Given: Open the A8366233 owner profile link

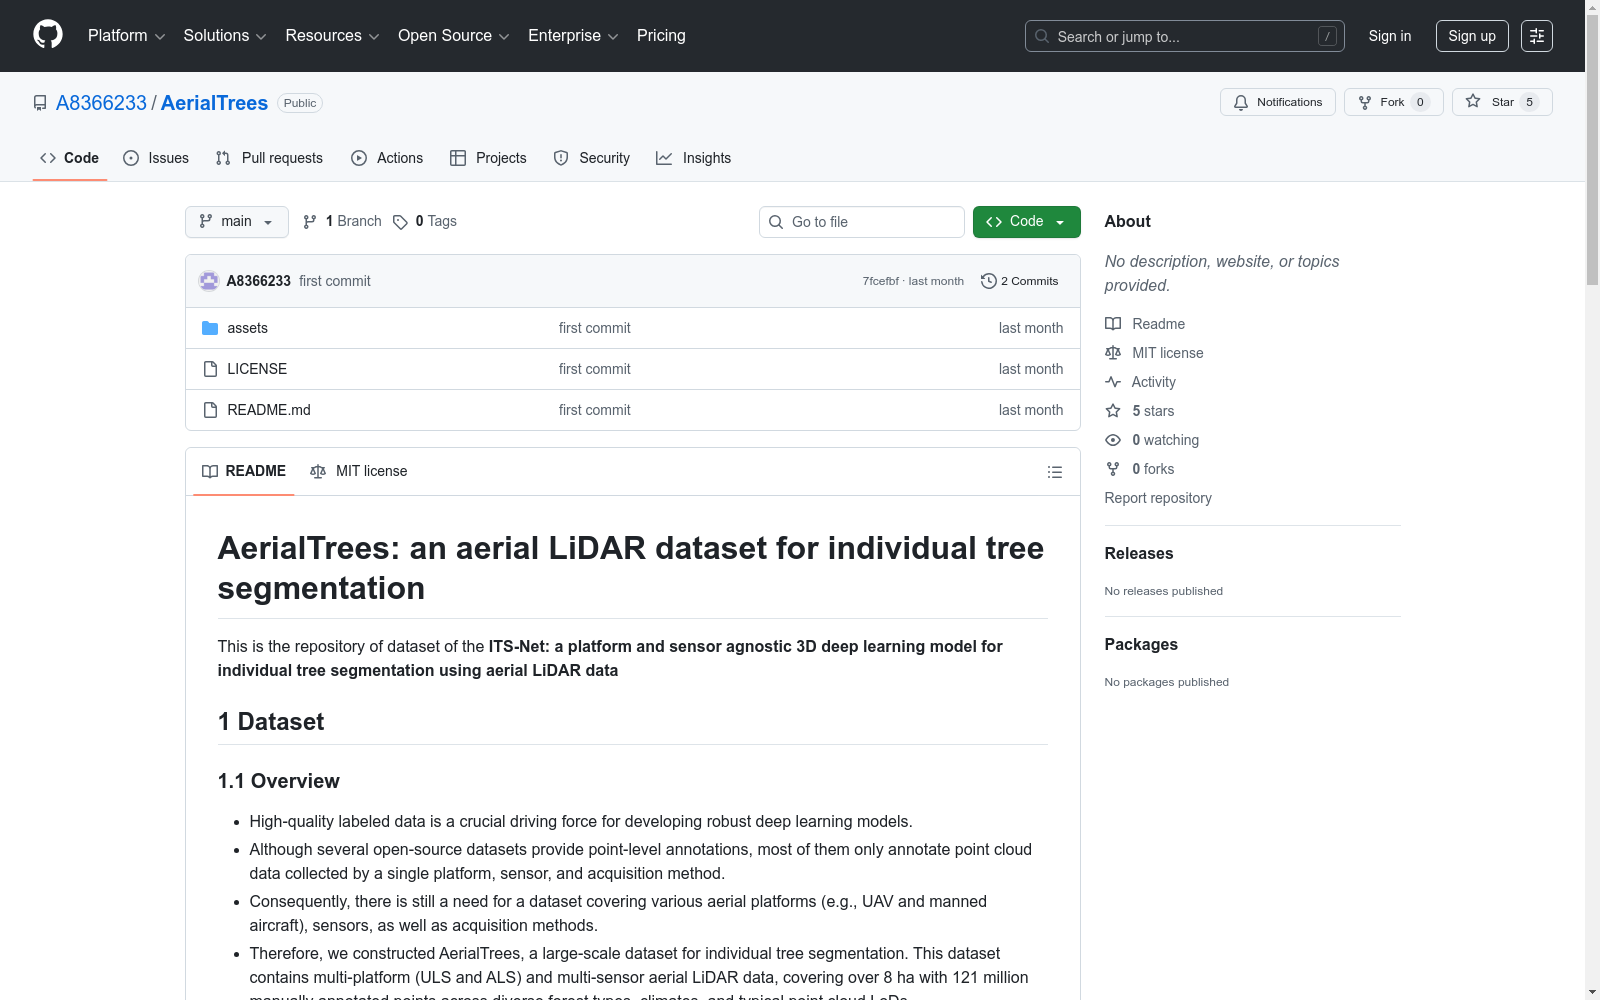Looking at the screenshot, I should pos(101,103).
